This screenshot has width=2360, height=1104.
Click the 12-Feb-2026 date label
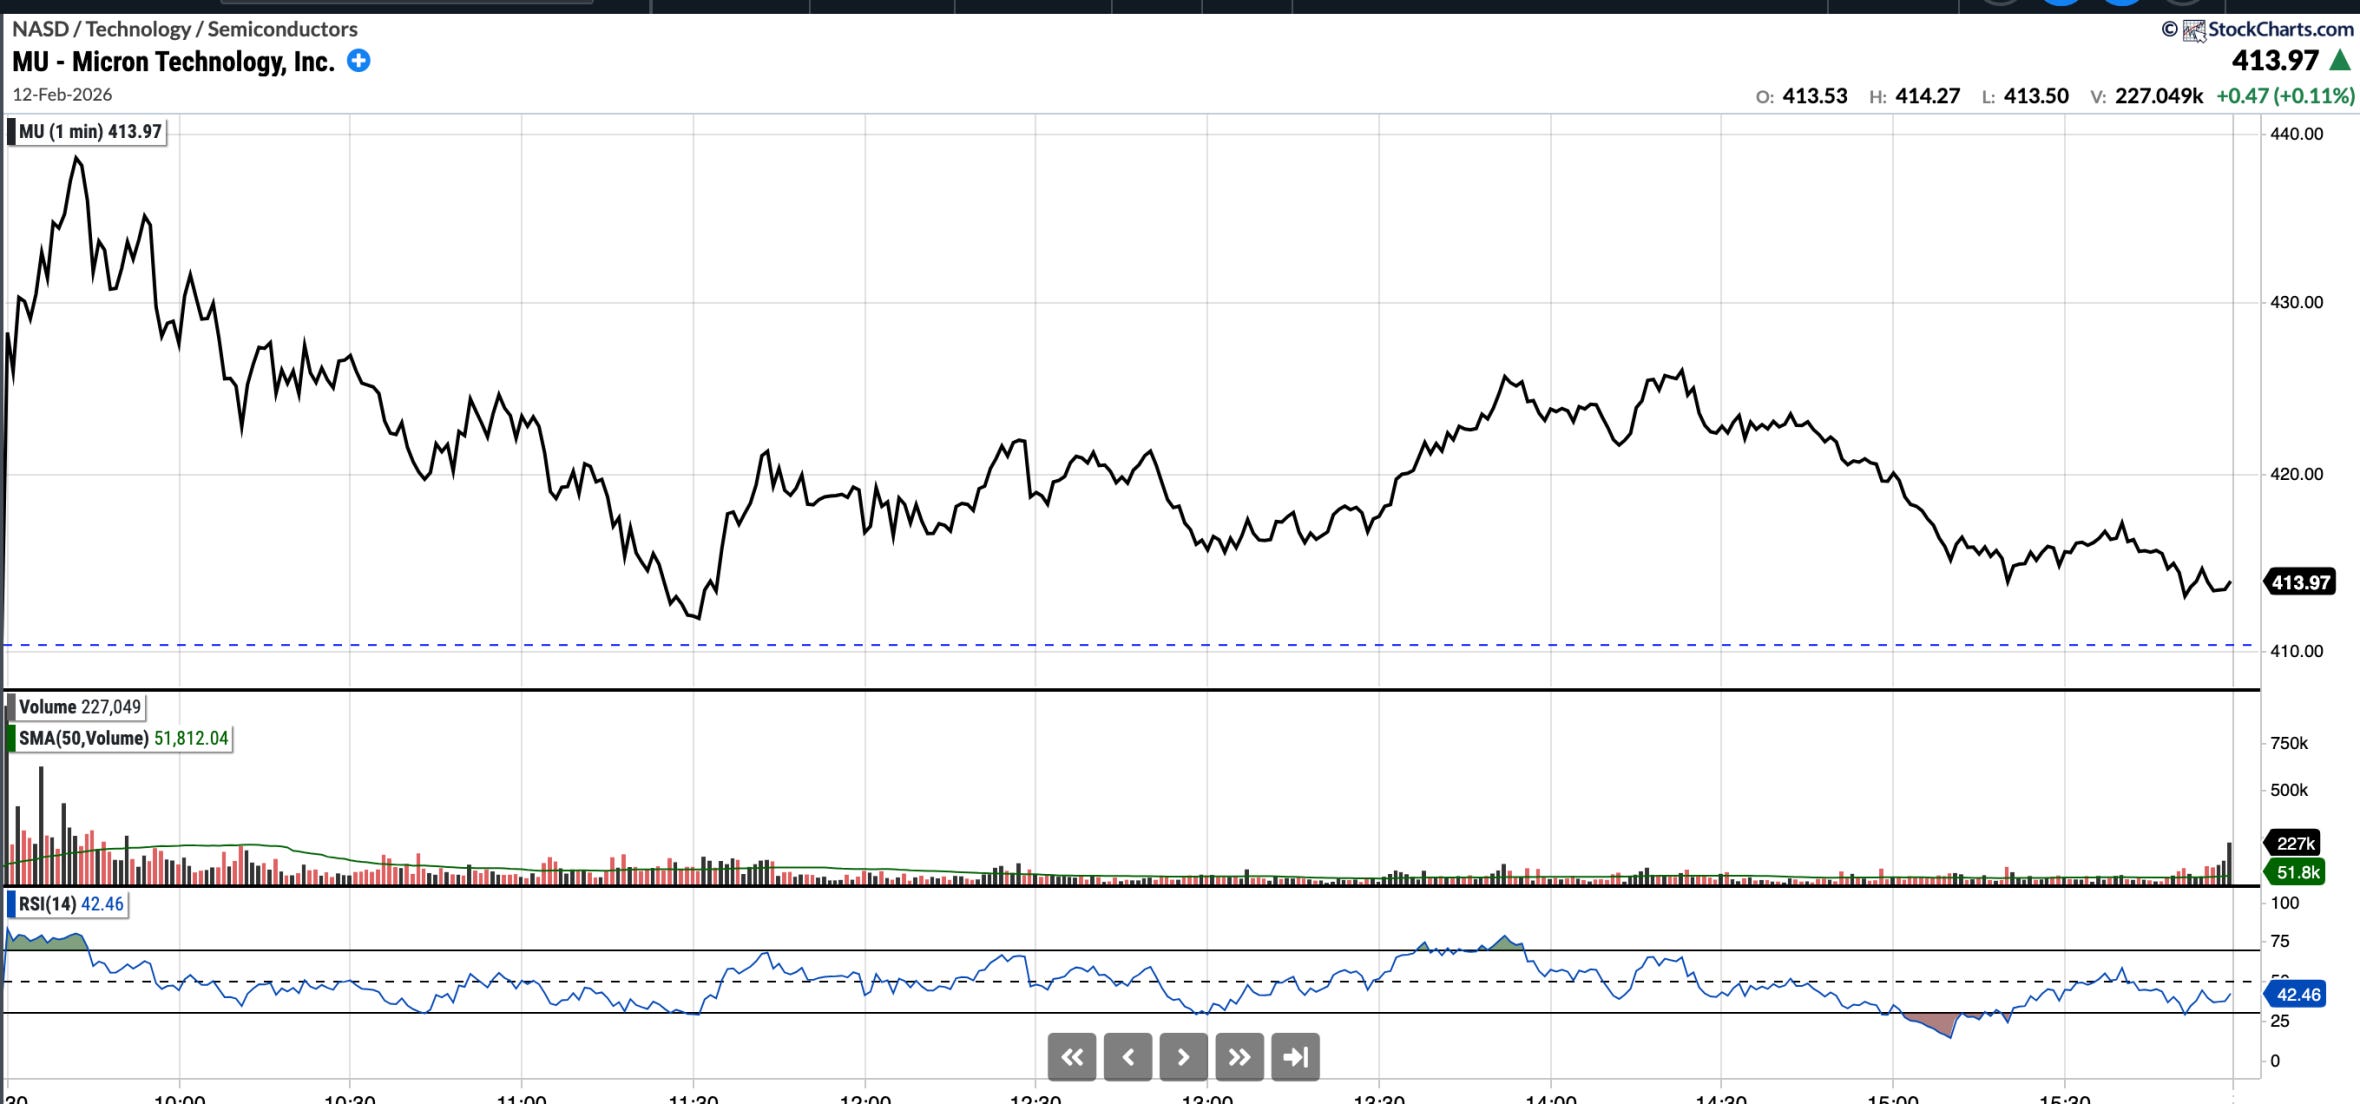click(x=62, y=95)
